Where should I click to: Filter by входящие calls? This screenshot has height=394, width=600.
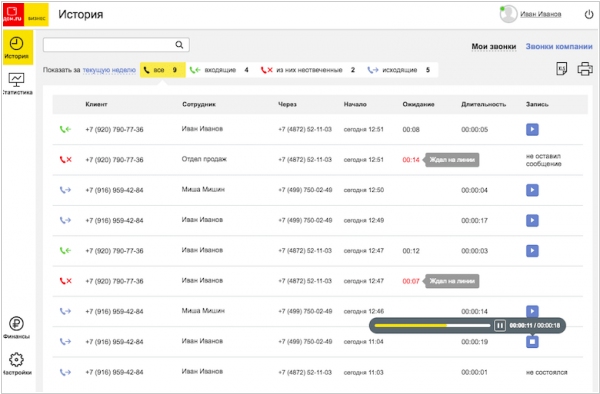[x=219, y=70]
